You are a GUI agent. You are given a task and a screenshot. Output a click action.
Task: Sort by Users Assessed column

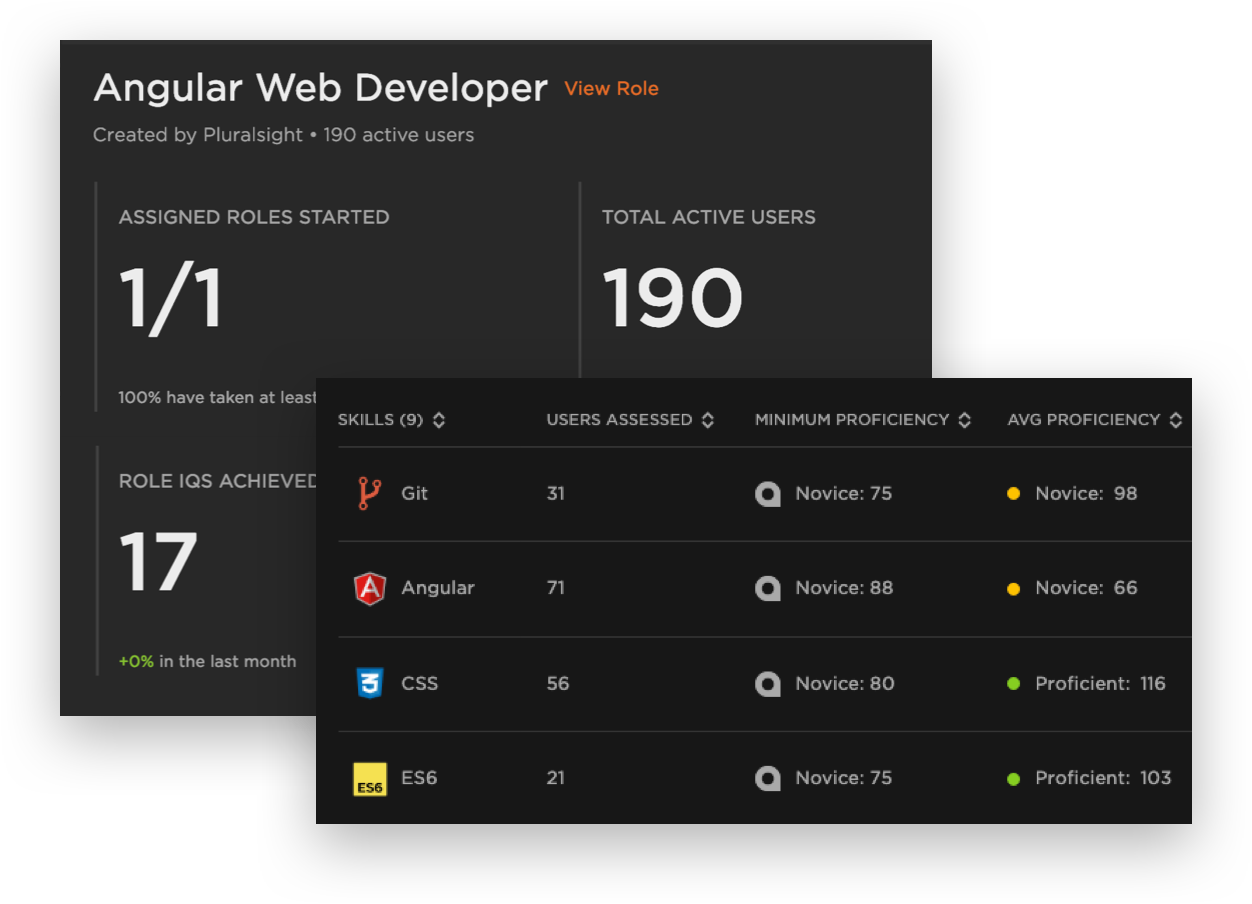tap(630, 420)
